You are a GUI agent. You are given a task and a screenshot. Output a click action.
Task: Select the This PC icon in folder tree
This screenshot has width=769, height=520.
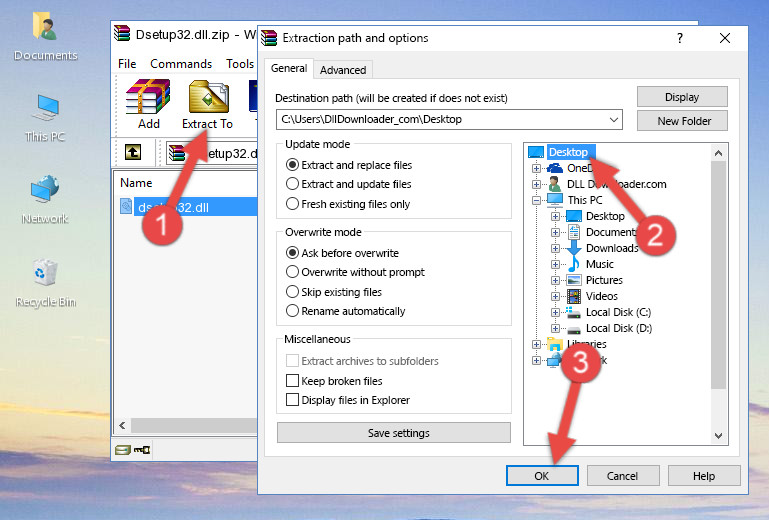click(x=555, y=200)
